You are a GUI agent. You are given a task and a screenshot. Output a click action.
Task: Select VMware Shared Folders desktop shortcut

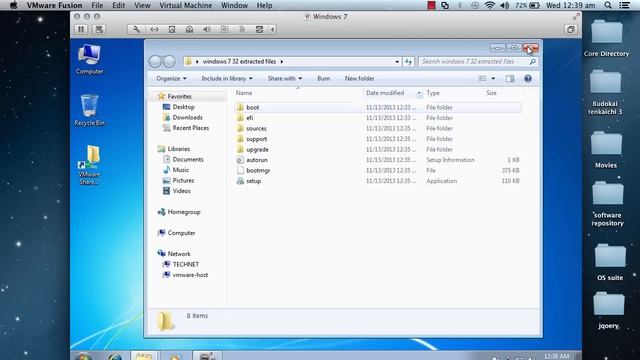pyautogui.click(x=89, y=165)
